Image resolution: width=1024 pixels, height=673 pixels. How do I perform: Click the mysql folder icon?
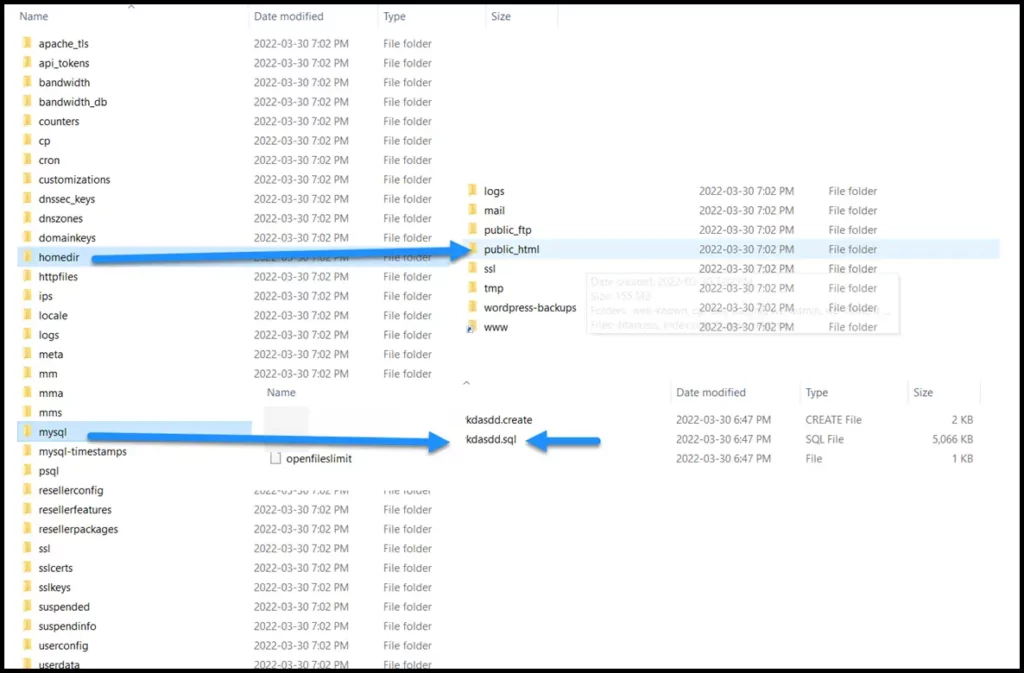(x=27, y=432)
